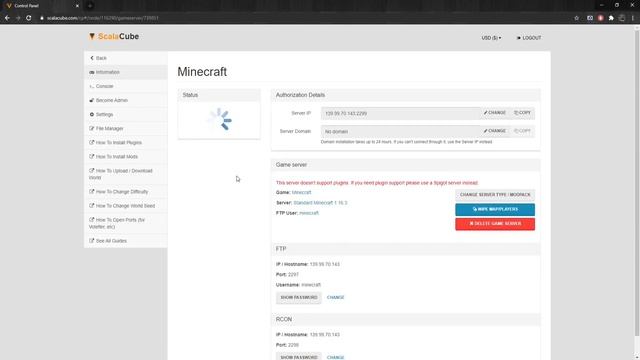
Task: Open Console from the sidebar
Action: [x=126, y=86]
